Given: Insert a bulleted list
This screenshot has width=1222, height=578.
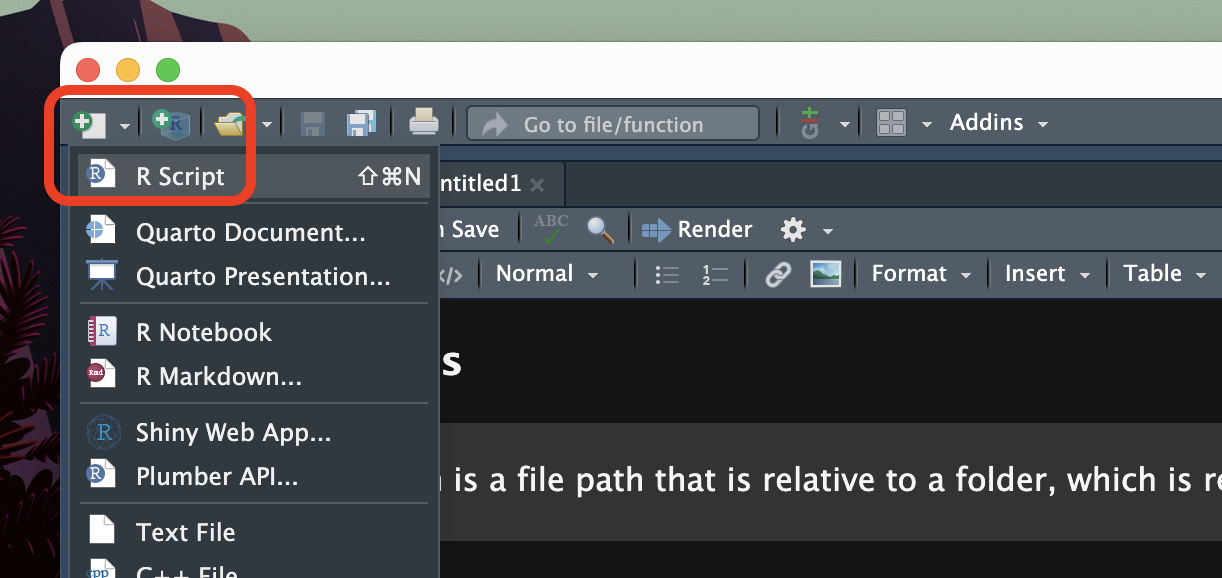Looking at the screenshot, I should tap(667, 274).
